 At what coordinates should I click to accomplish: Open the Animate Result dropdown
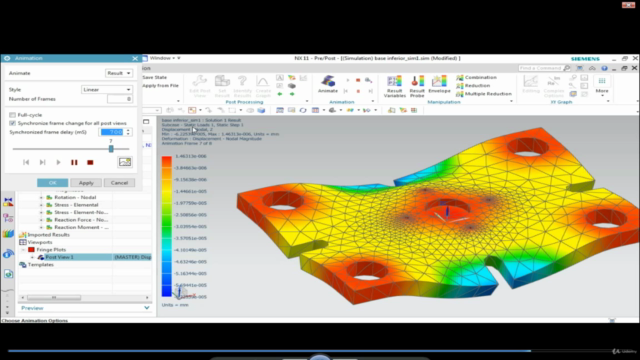click(x=119, y=73)
